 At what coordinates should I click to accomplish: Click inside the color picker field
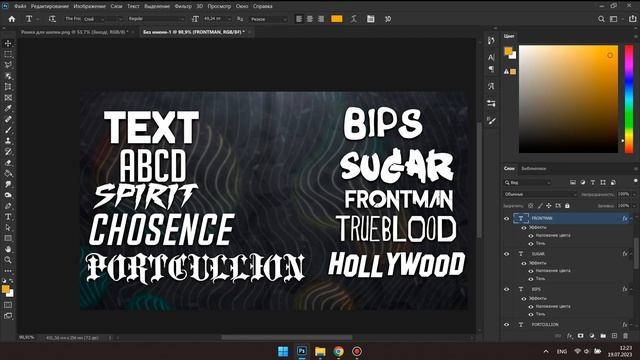tap(568, 99)
